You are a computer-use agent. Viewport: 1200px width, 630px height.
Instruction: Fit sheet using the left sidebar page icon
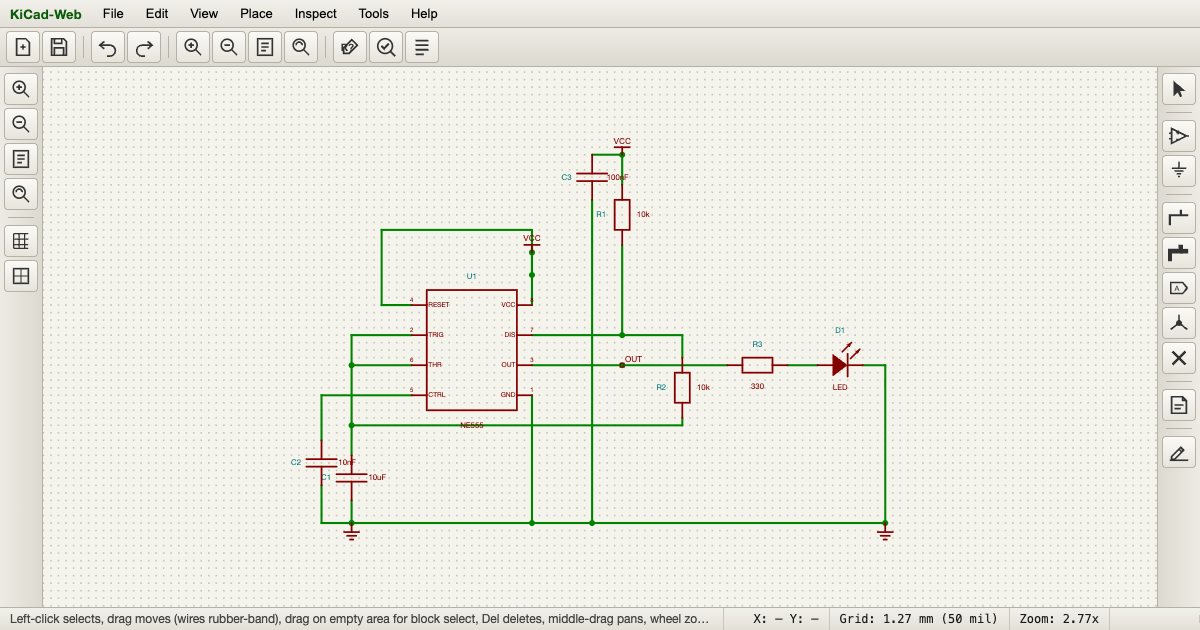[21, 159]
